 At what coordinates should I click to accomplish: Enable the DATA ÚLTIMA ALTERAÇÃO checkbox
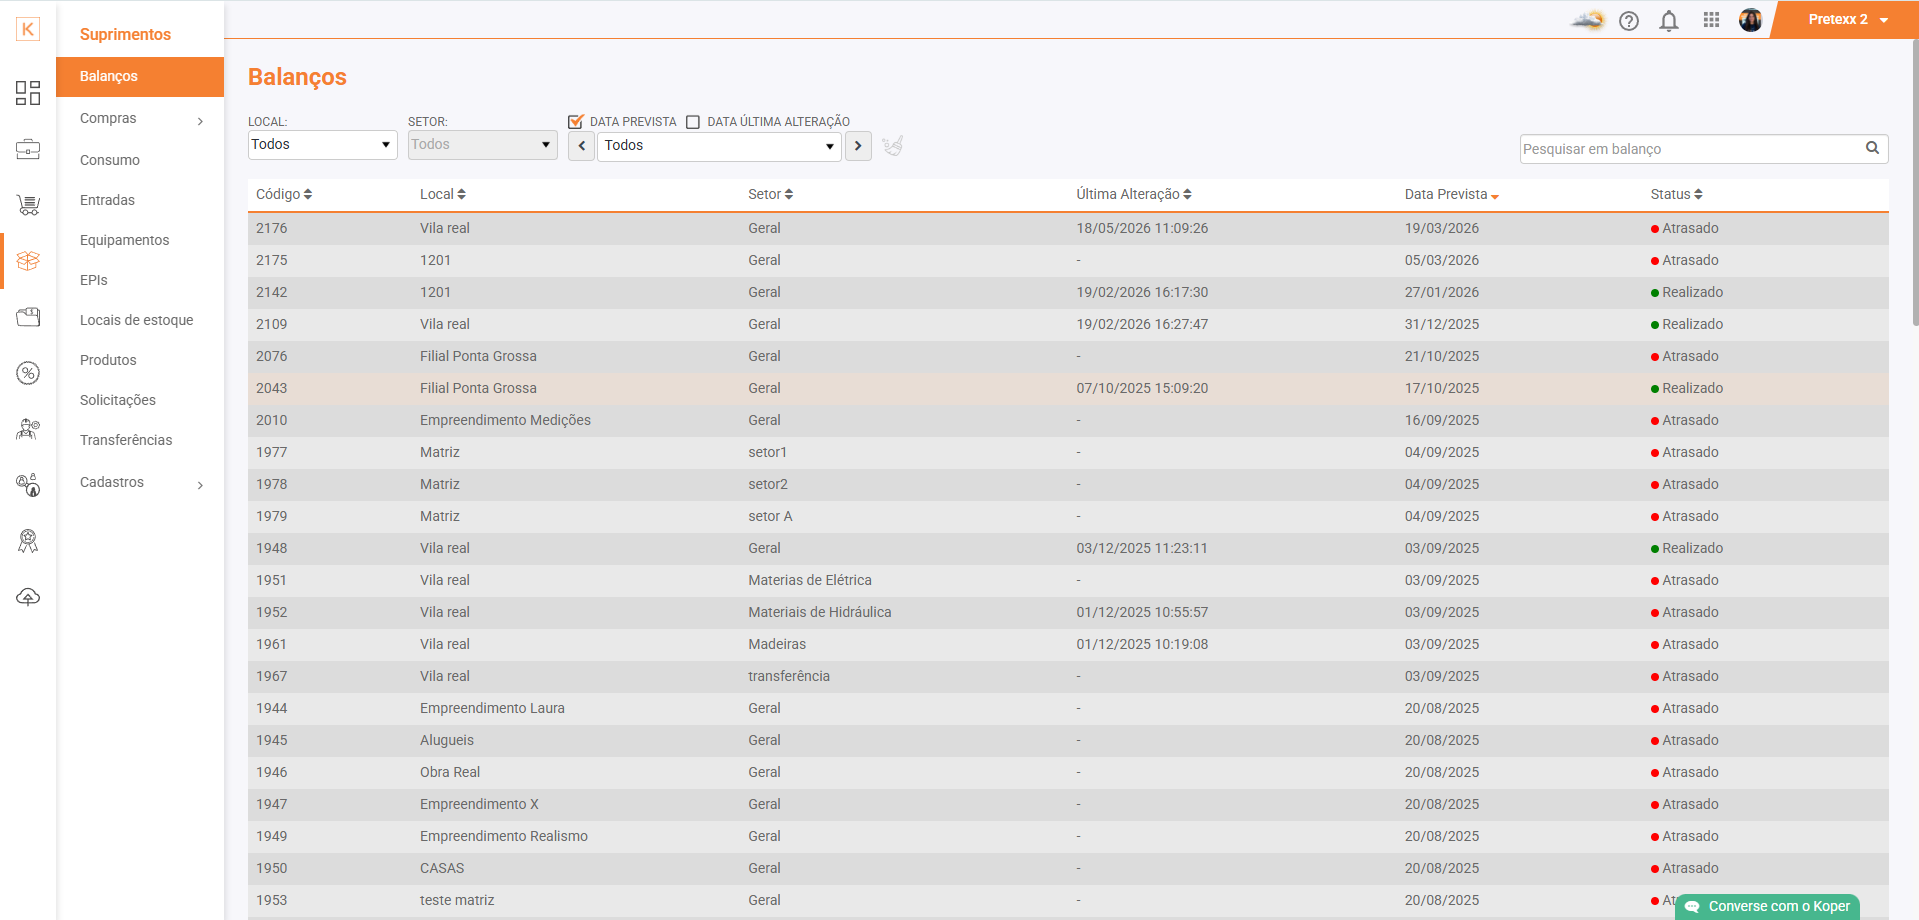(x=693, y=122)
